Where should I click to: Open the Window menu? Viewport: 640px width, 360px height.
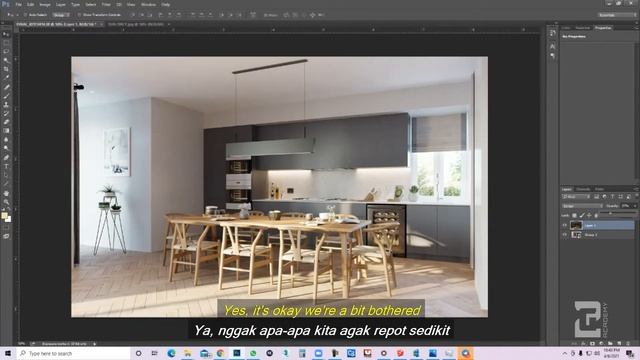click(x=148, y=4)
